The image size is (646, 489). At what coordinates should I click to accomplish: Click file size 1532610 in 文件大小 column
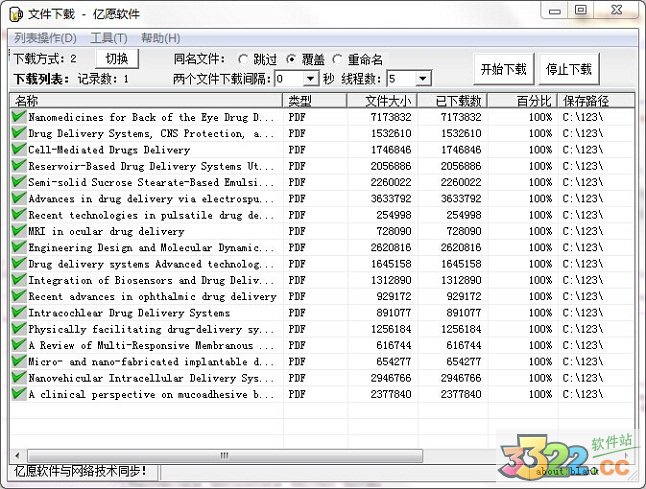[x=391, y=133]
